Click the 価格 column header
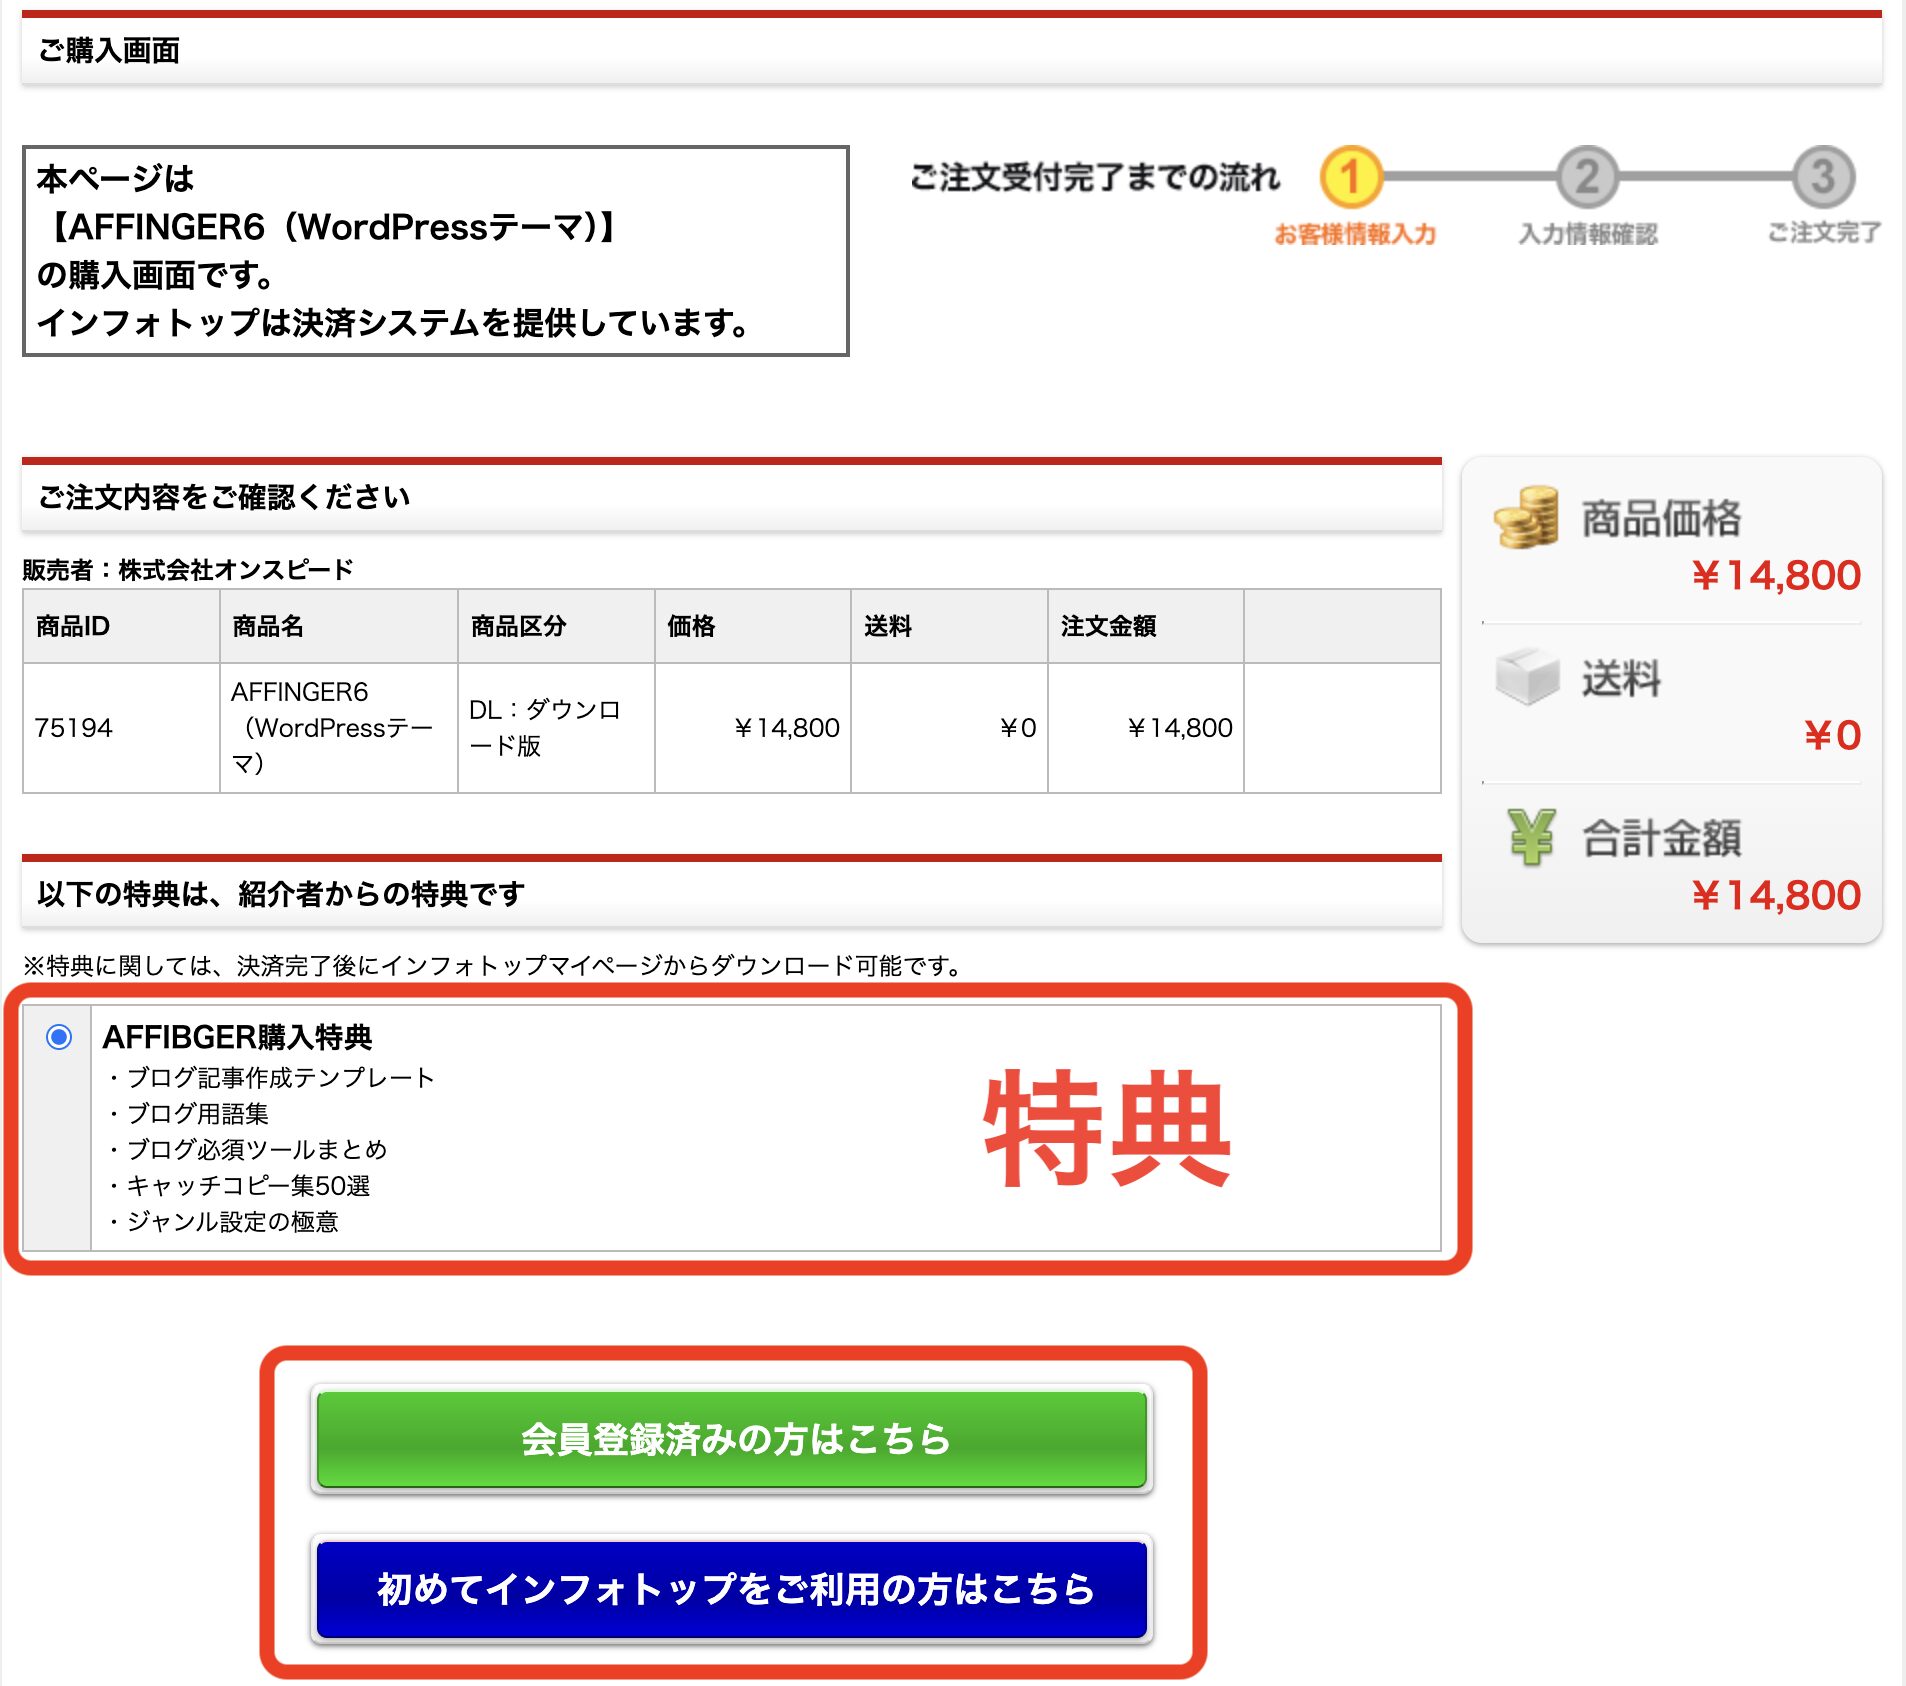 click(753, 626)
